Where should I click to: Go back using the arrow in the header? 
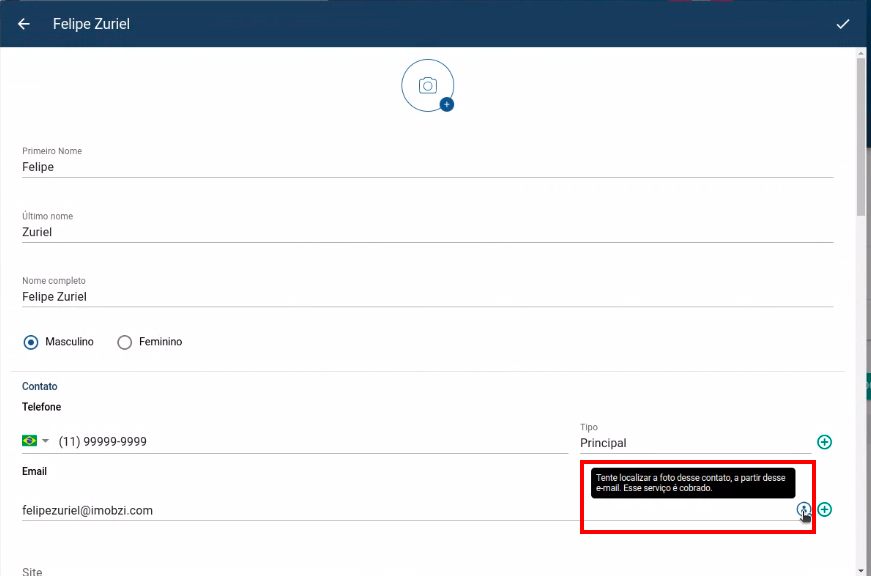(x=24, y=24)
